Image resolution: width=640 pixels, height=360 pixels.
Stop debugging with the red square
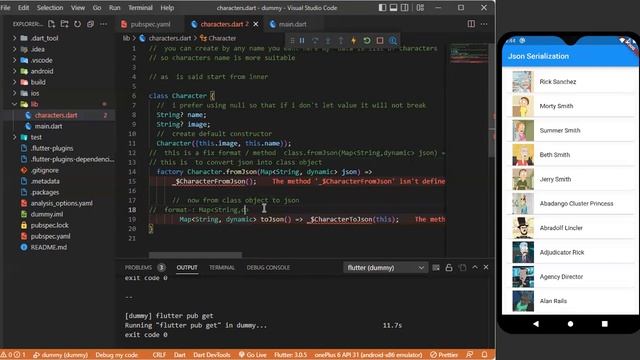point(380,40)
